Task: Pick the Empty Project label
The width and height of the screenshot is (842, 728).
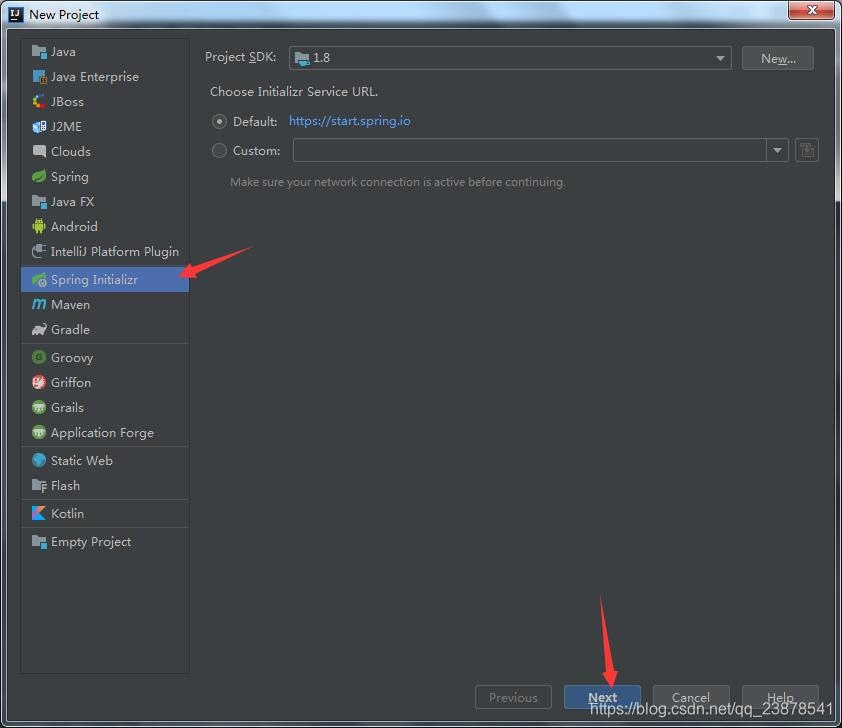Action: [91, 542]
